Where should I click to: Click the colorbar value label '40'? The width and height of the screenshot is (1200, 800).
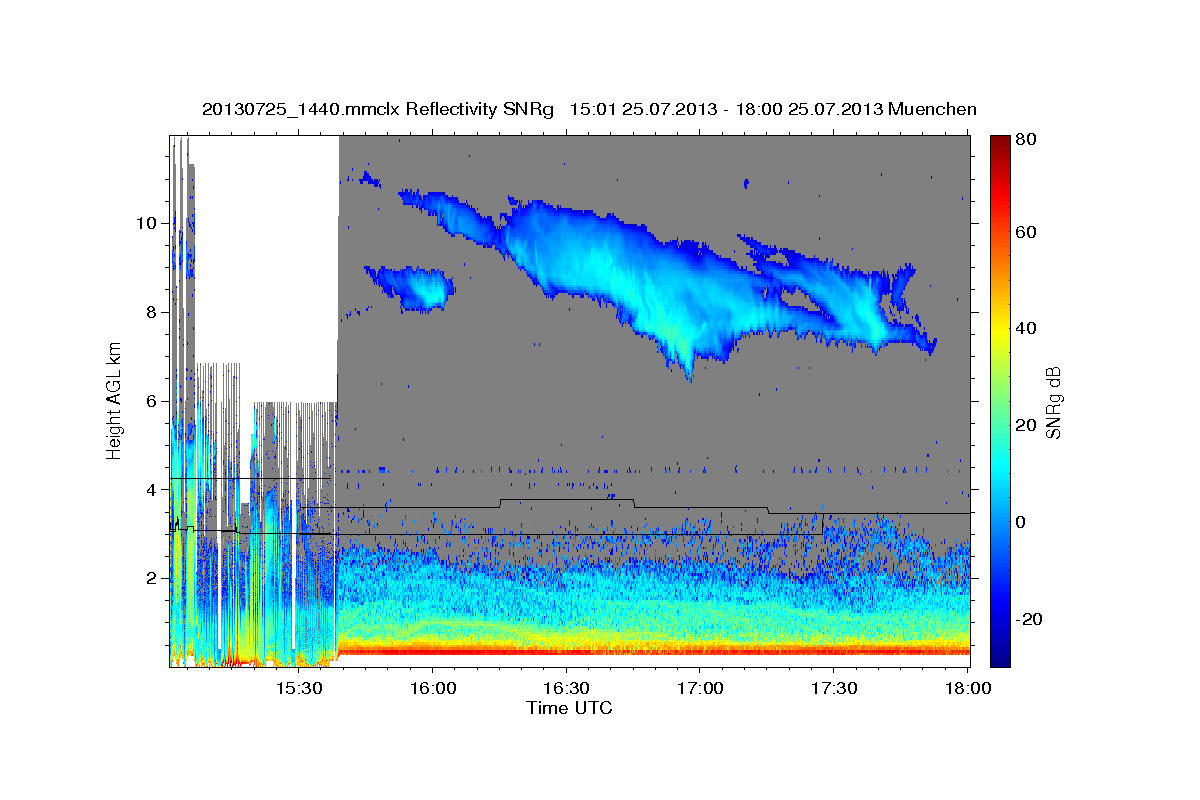coord(1025,328)
